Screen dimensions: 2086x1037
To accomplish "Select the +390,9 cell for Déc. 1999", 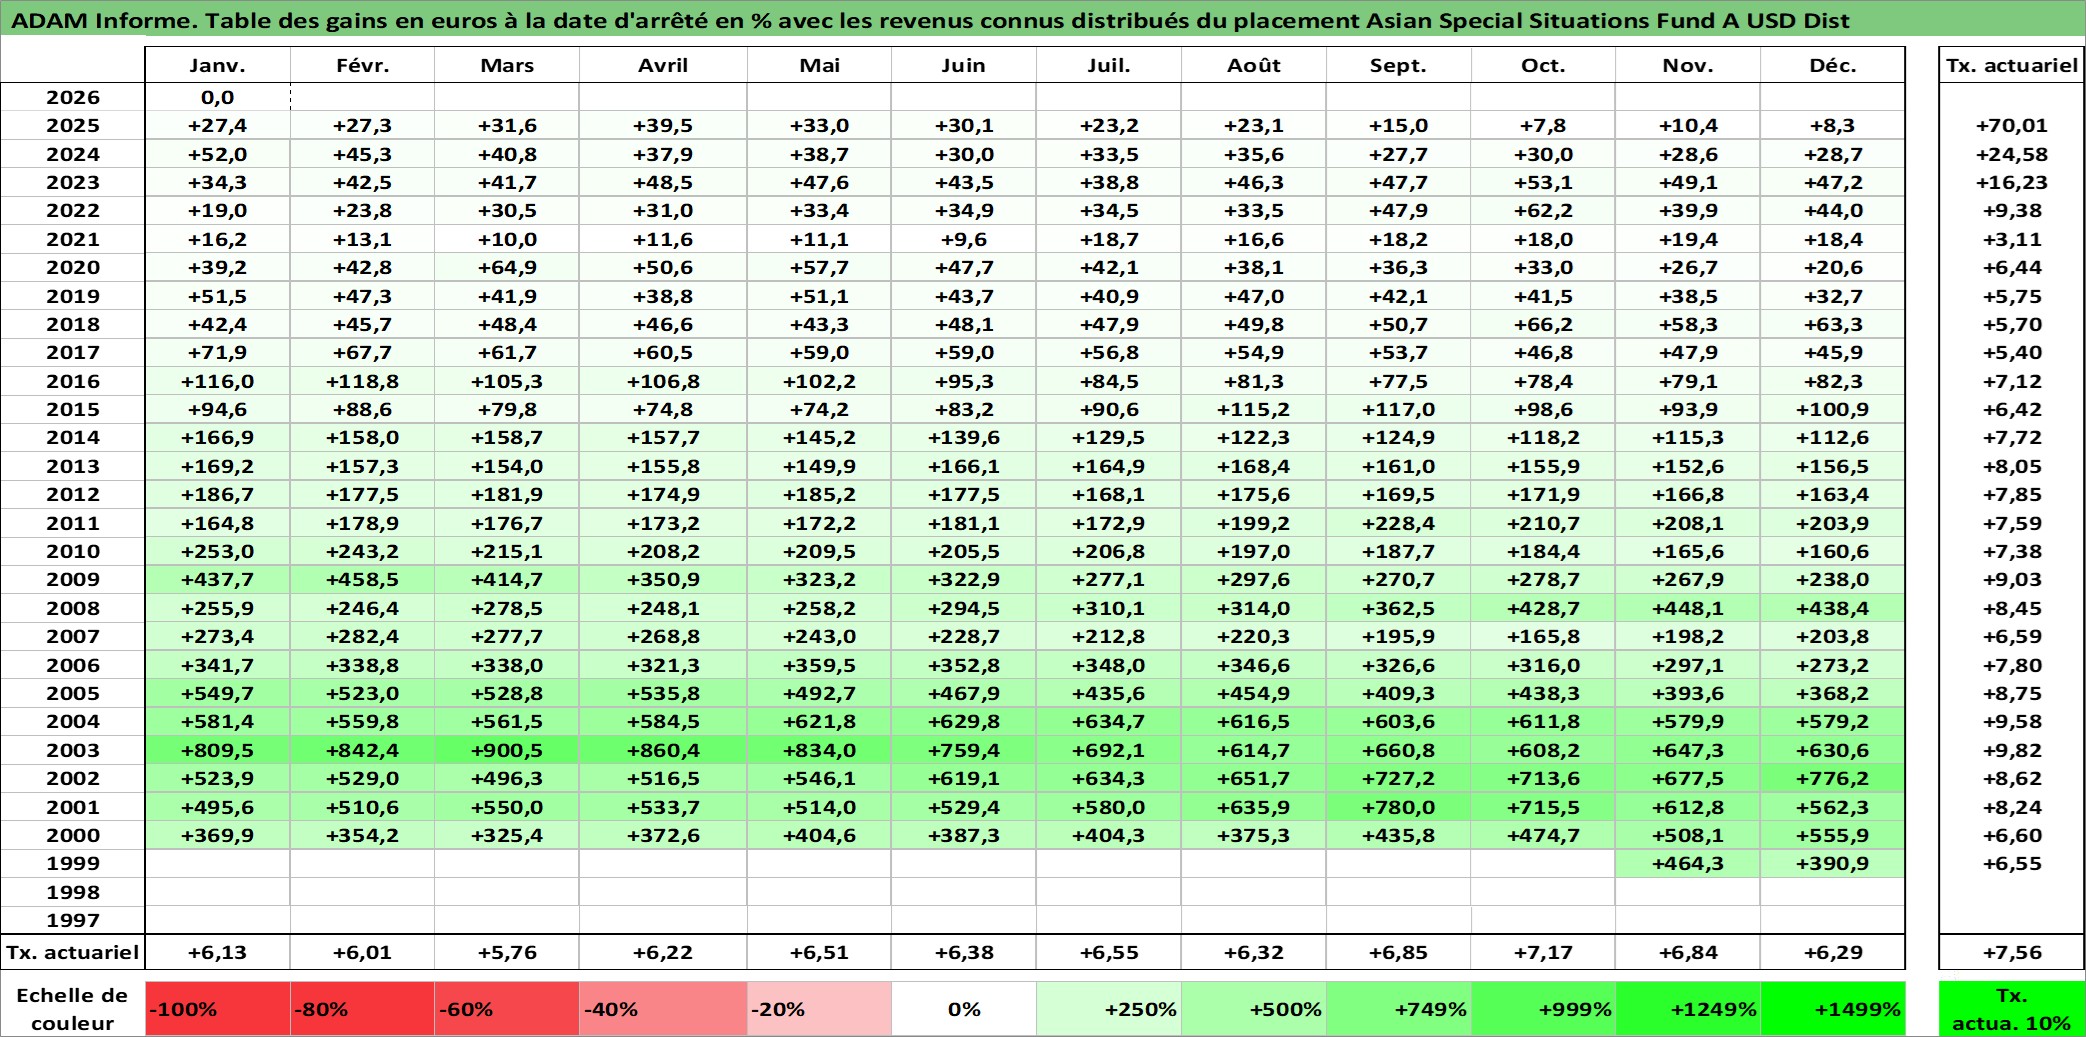I will point(1833,863).
